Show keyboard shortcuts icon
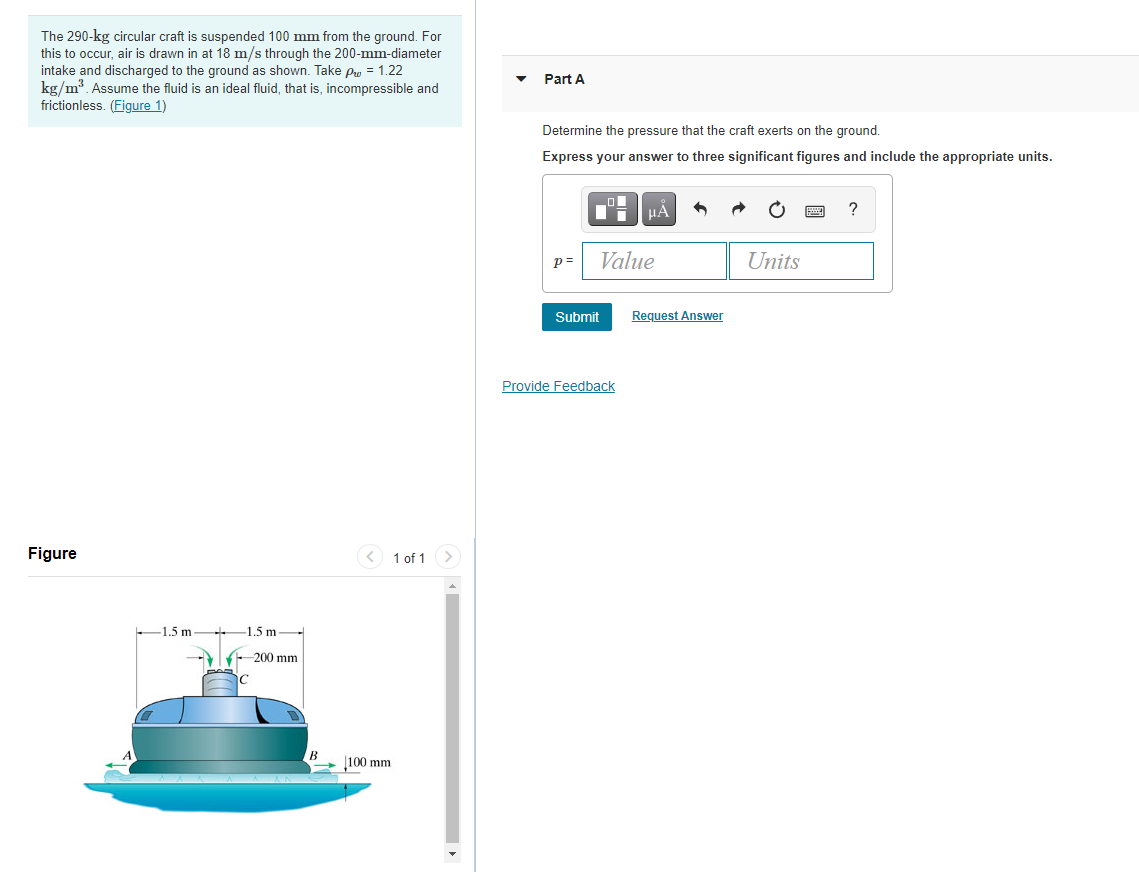This screenshot has width=1139, height=872. (815, 211)
